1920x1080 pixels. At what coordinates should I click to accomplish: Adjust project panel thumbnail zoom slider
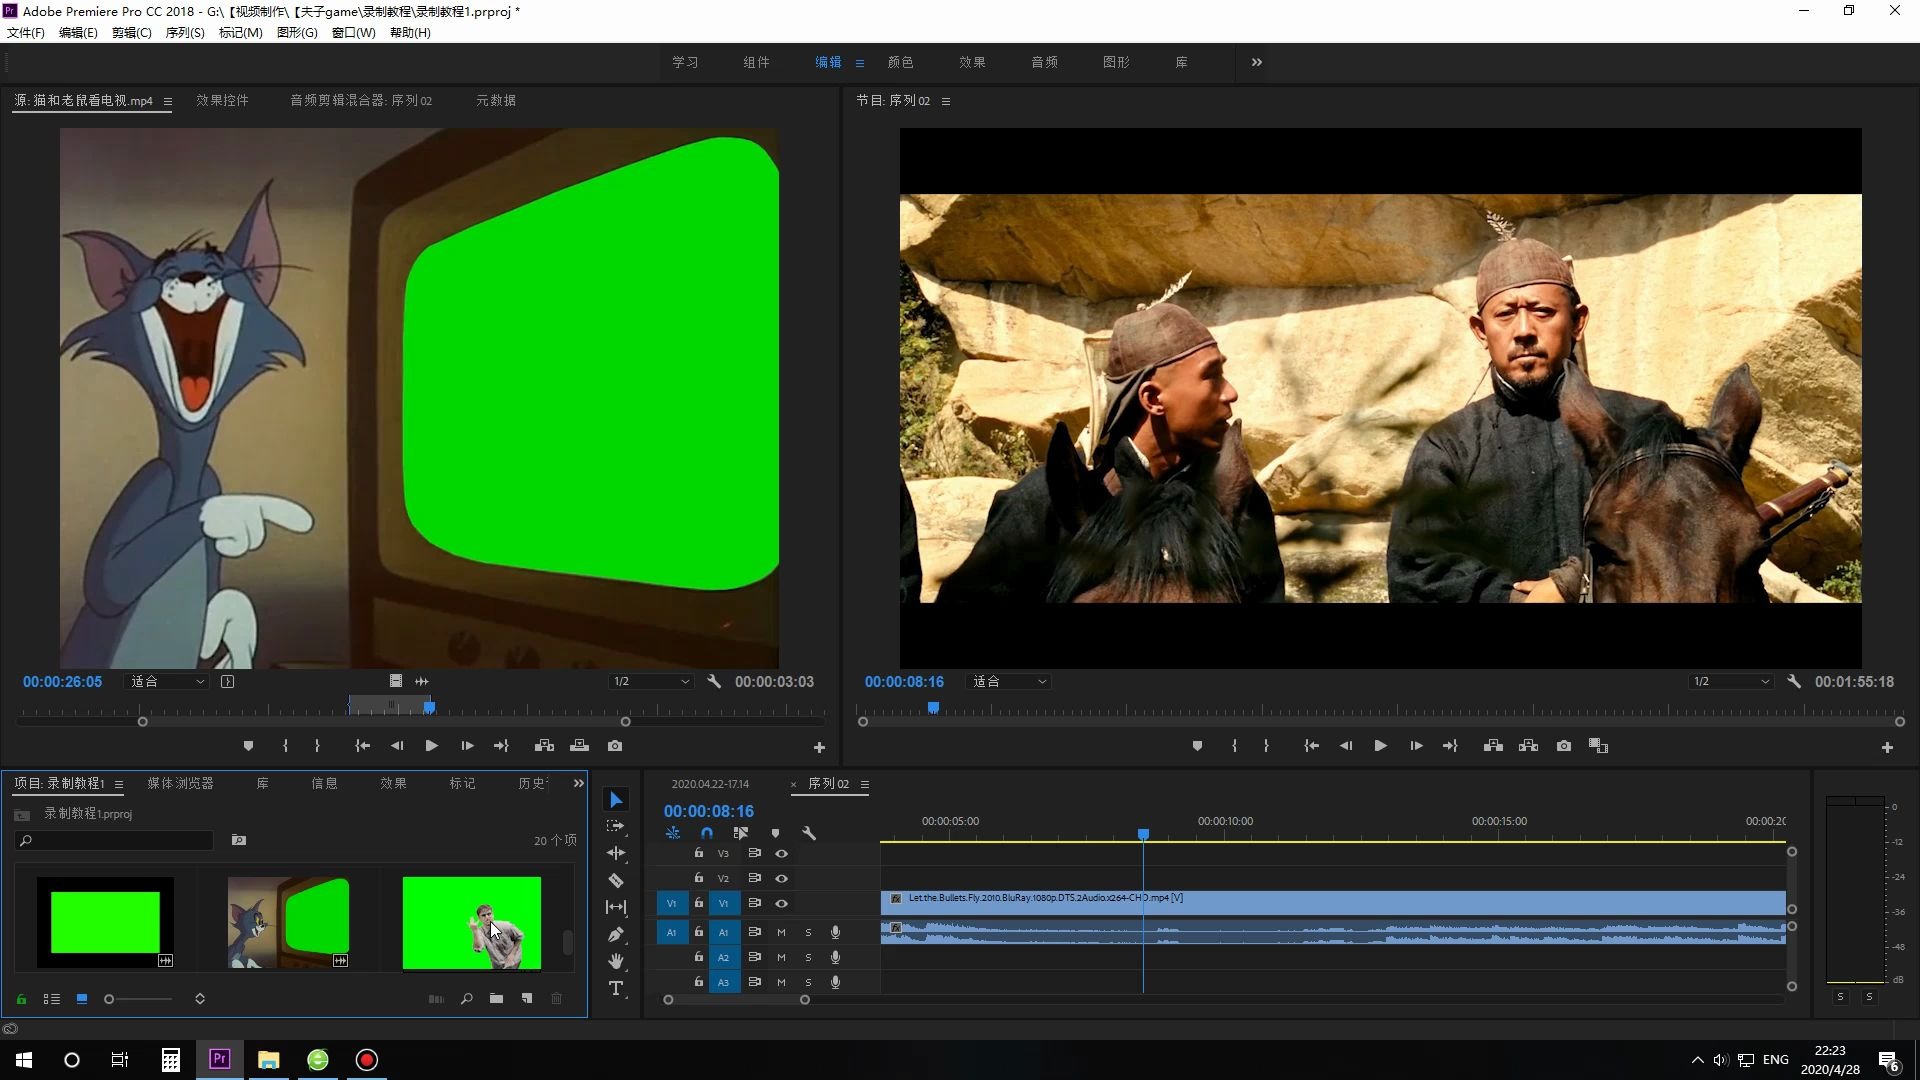tap(110, 999)
